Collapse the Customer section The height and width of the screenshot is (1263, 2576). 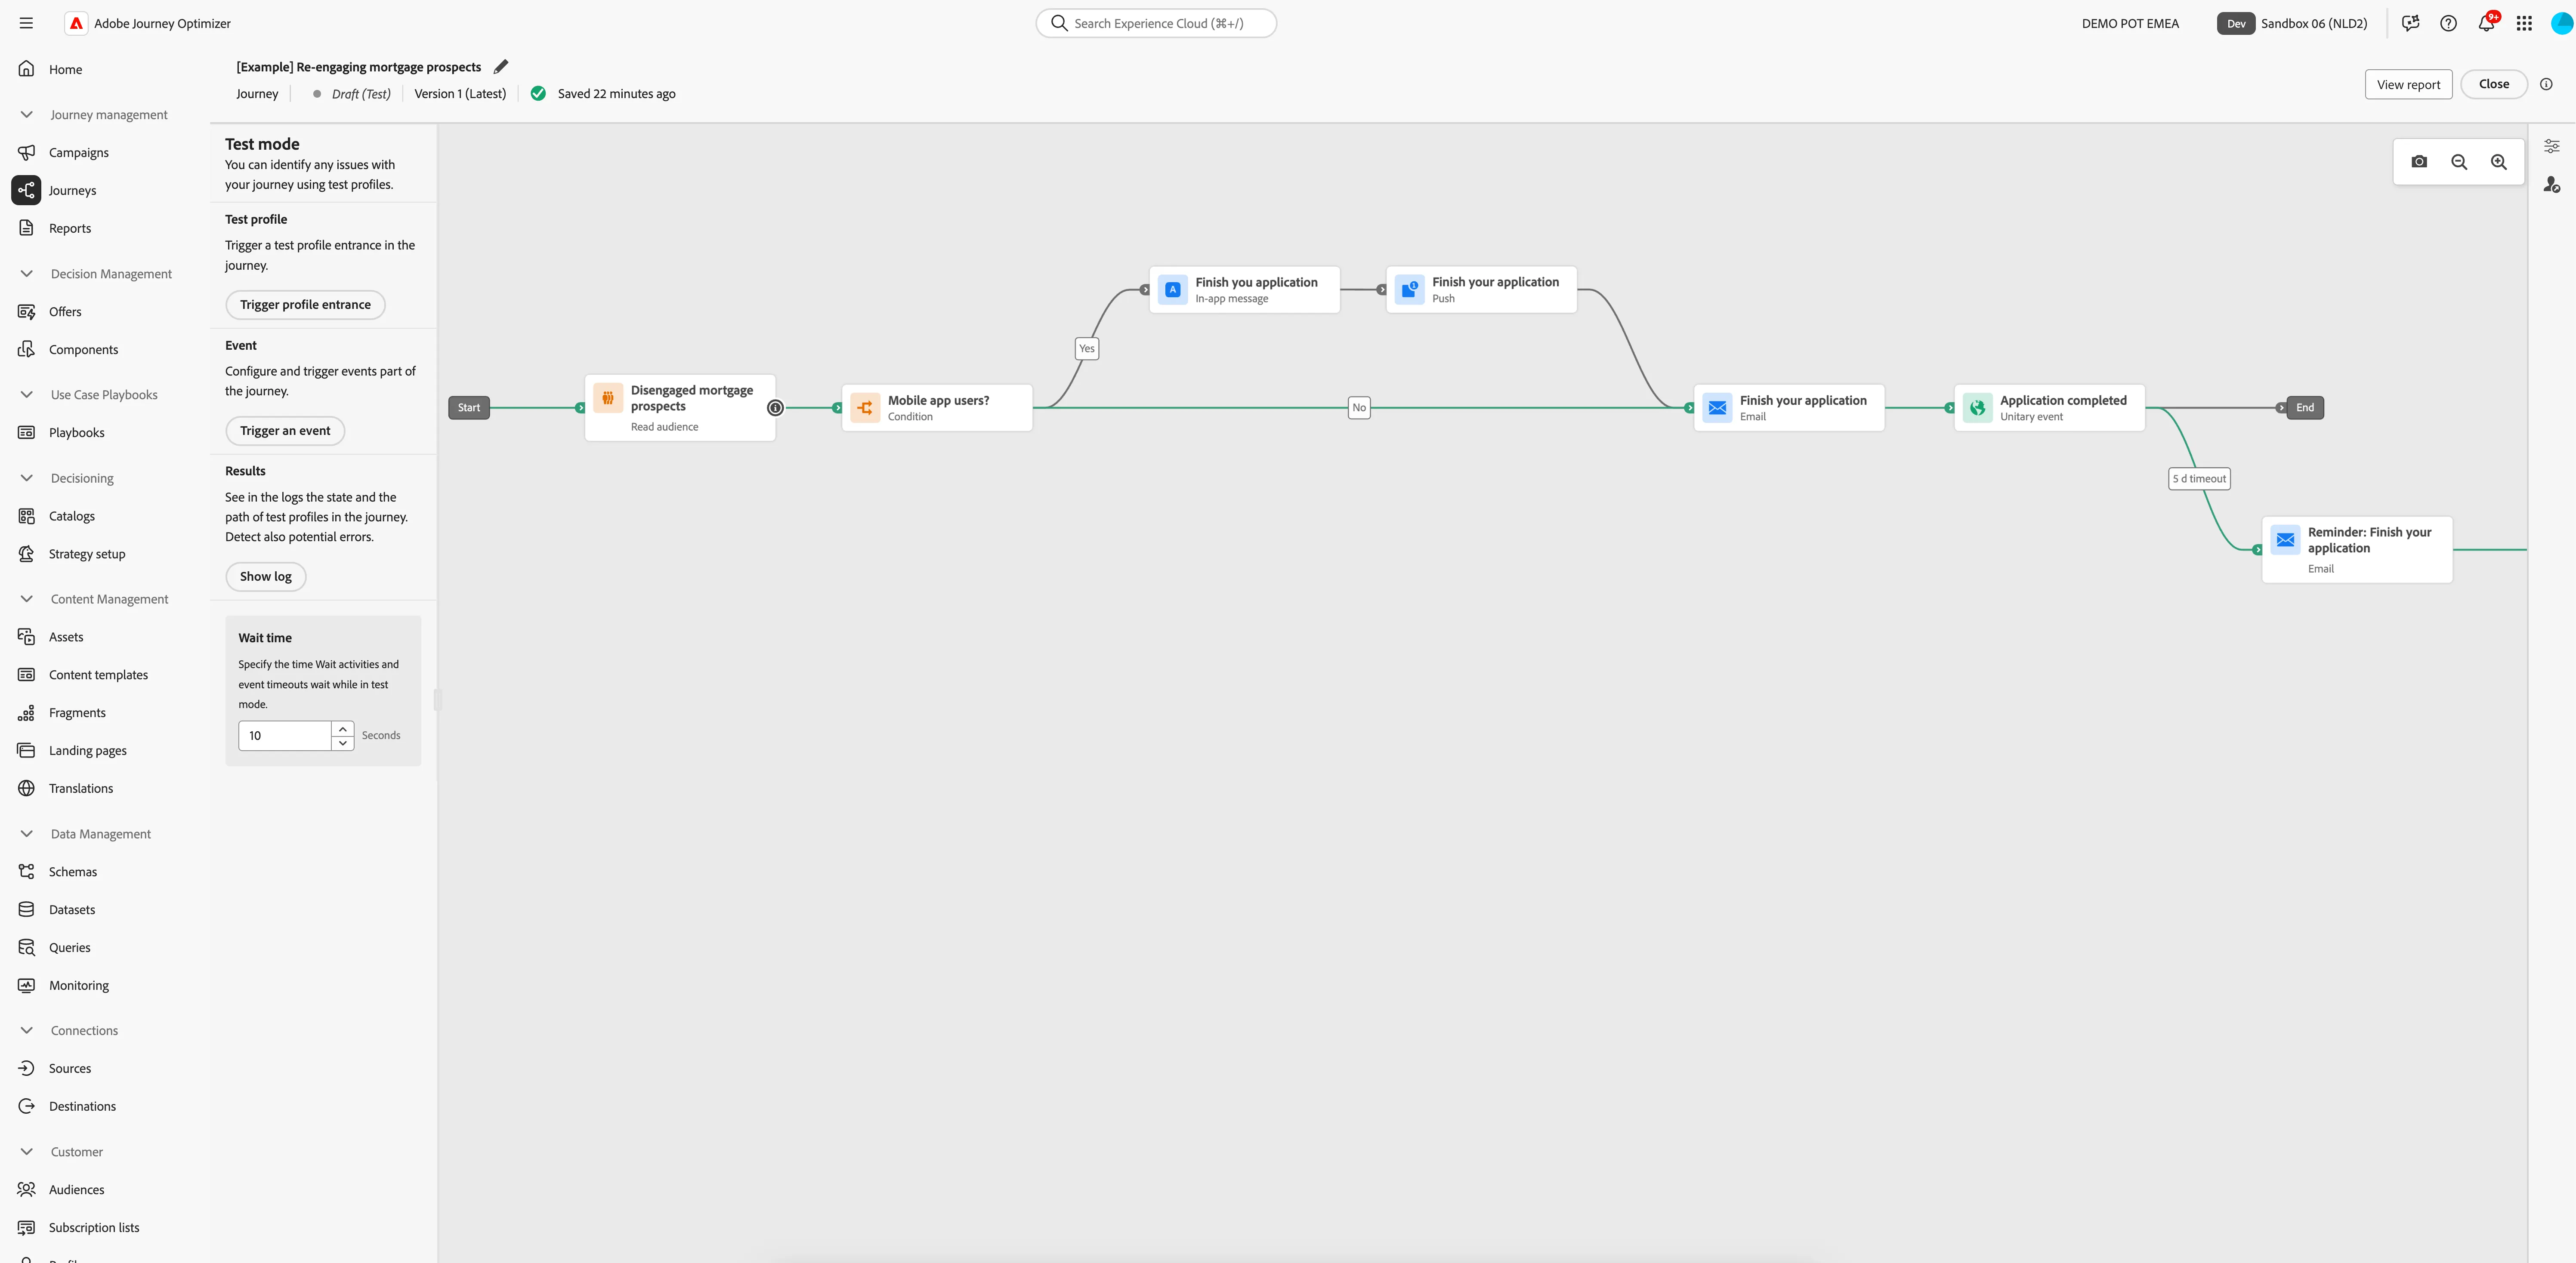coord(27,1152)
